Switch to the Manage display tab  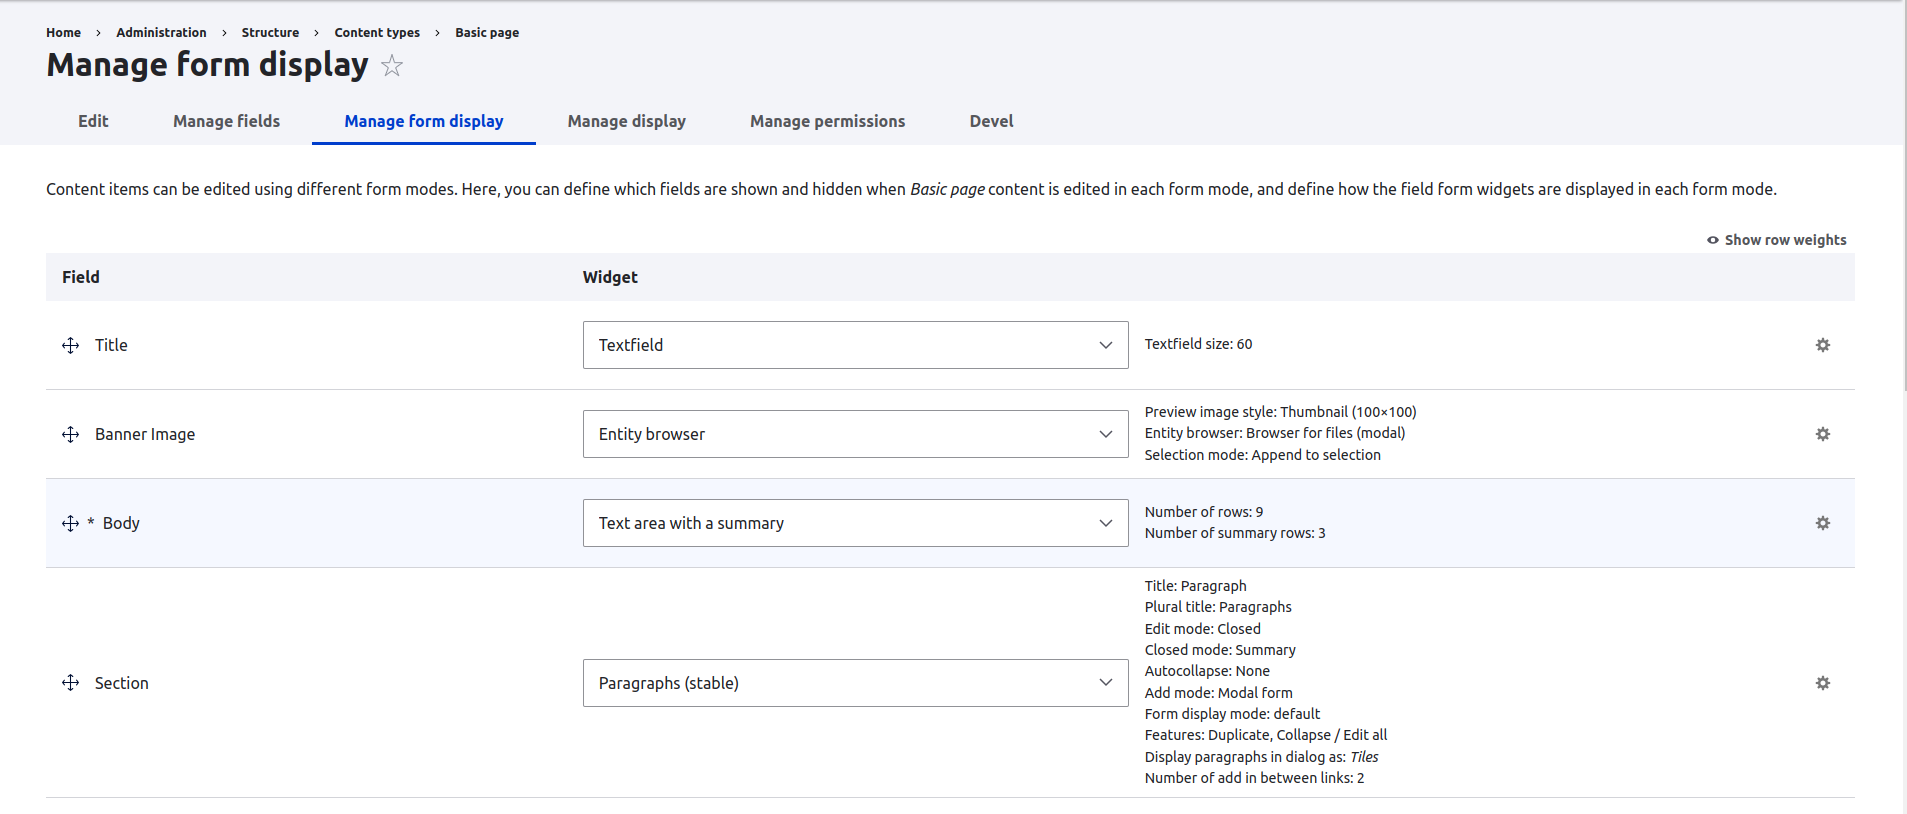coord(626,121)
